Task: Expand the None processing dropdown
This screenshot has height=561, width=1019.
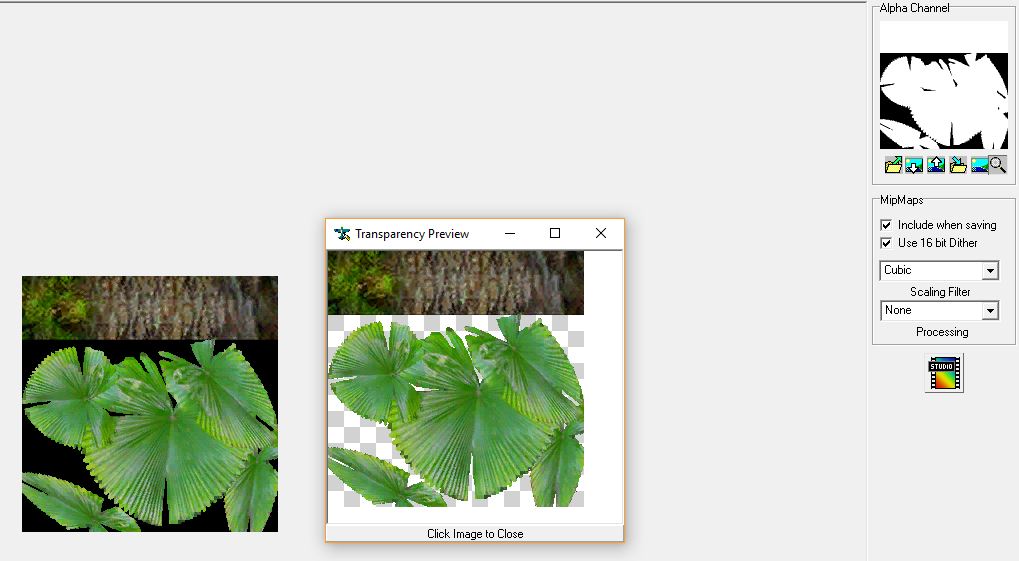Action: (x=939, y=311)
